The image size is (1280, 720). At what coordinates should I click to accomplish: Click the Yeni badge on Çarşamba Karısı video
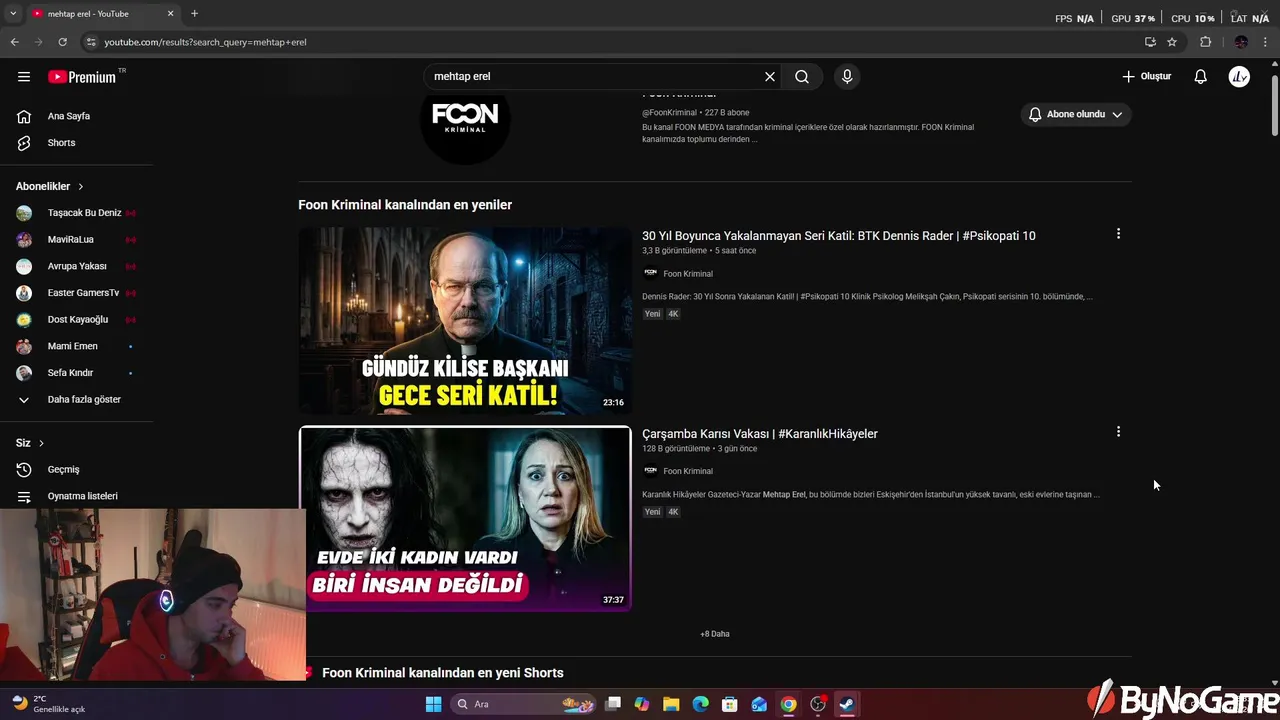652,512
